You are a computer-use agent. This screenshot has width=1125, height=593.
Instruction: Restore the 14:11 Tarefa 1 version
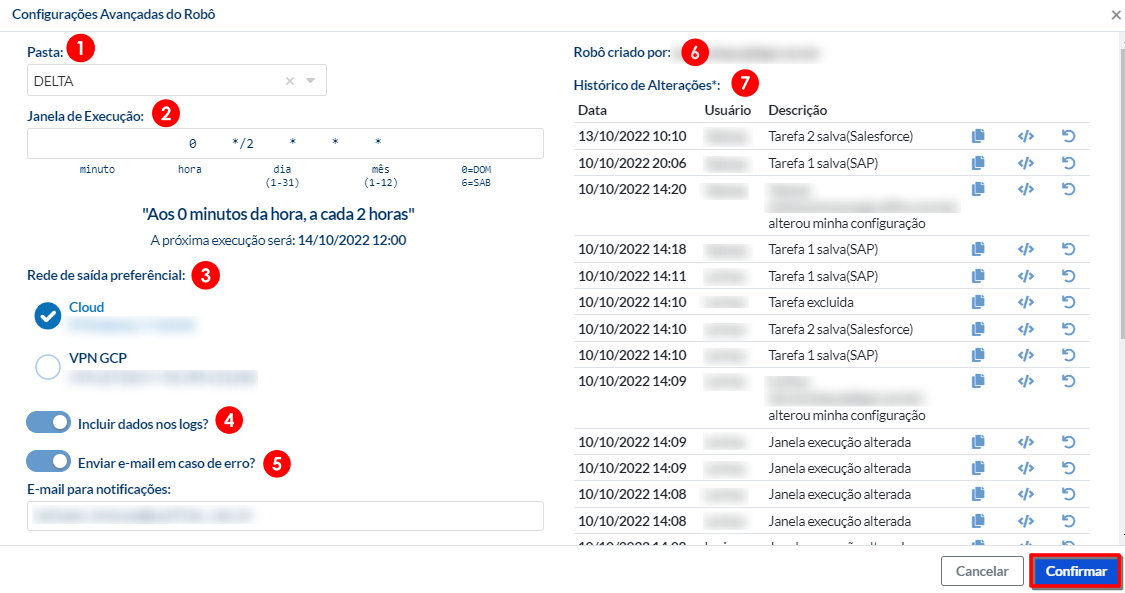[x=1068, y=276]
